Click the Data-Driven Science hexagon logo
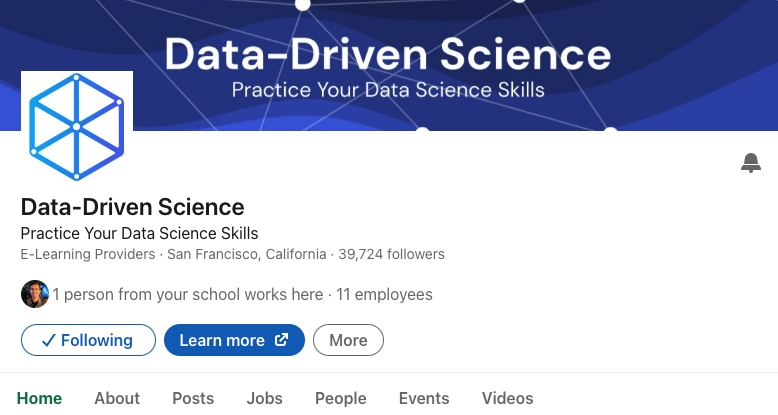The width and height of the screenshot is (778, 415). 77,127
